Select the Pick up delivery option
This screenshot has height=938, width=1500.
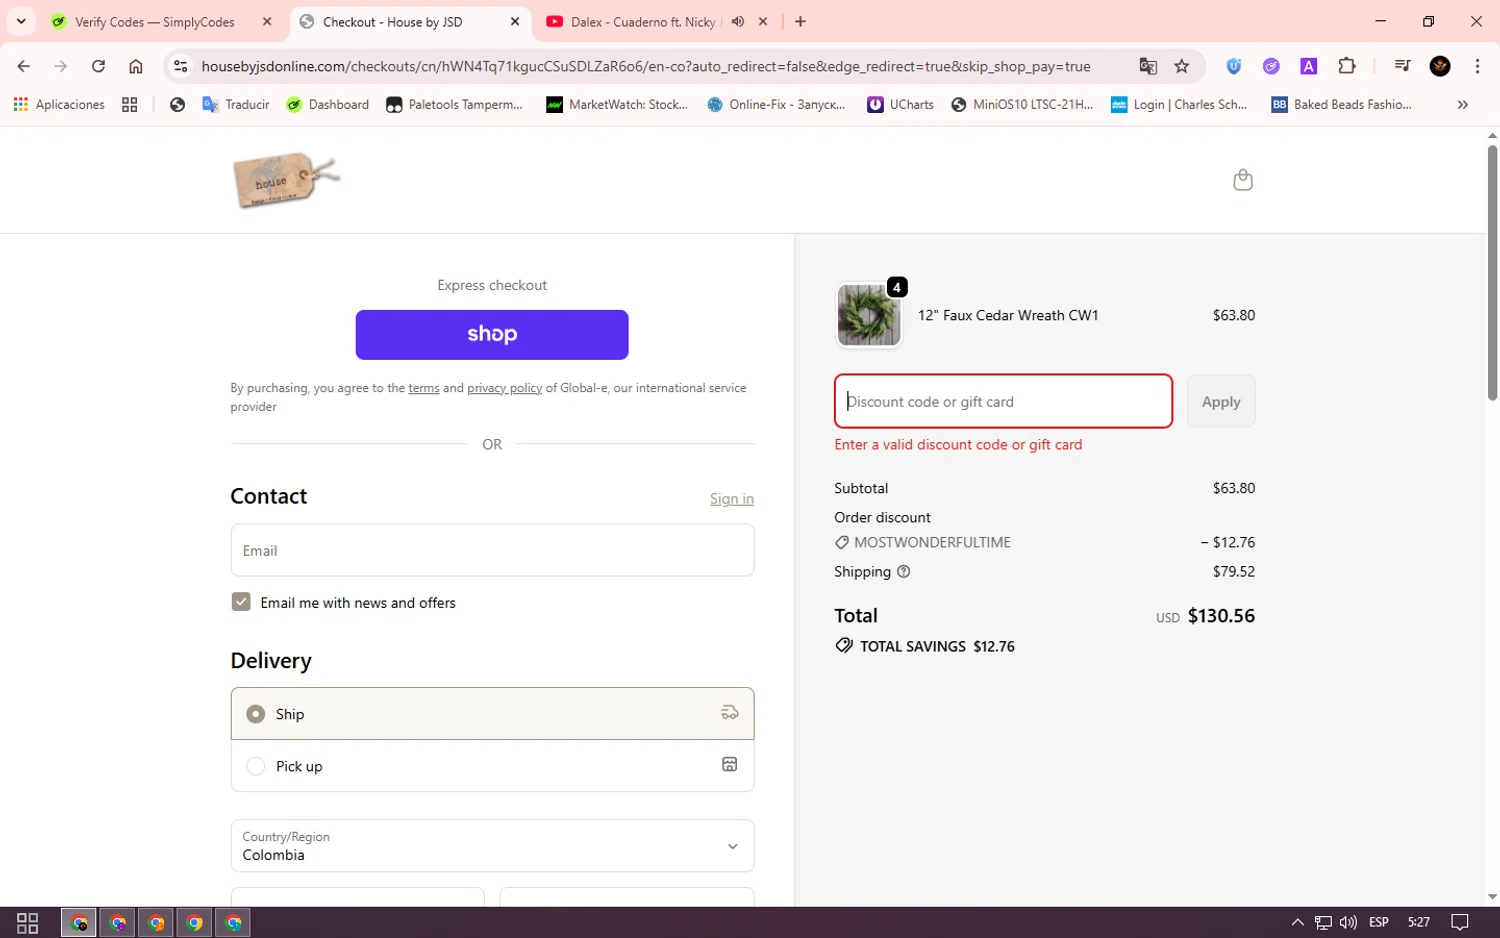(492, 766)
